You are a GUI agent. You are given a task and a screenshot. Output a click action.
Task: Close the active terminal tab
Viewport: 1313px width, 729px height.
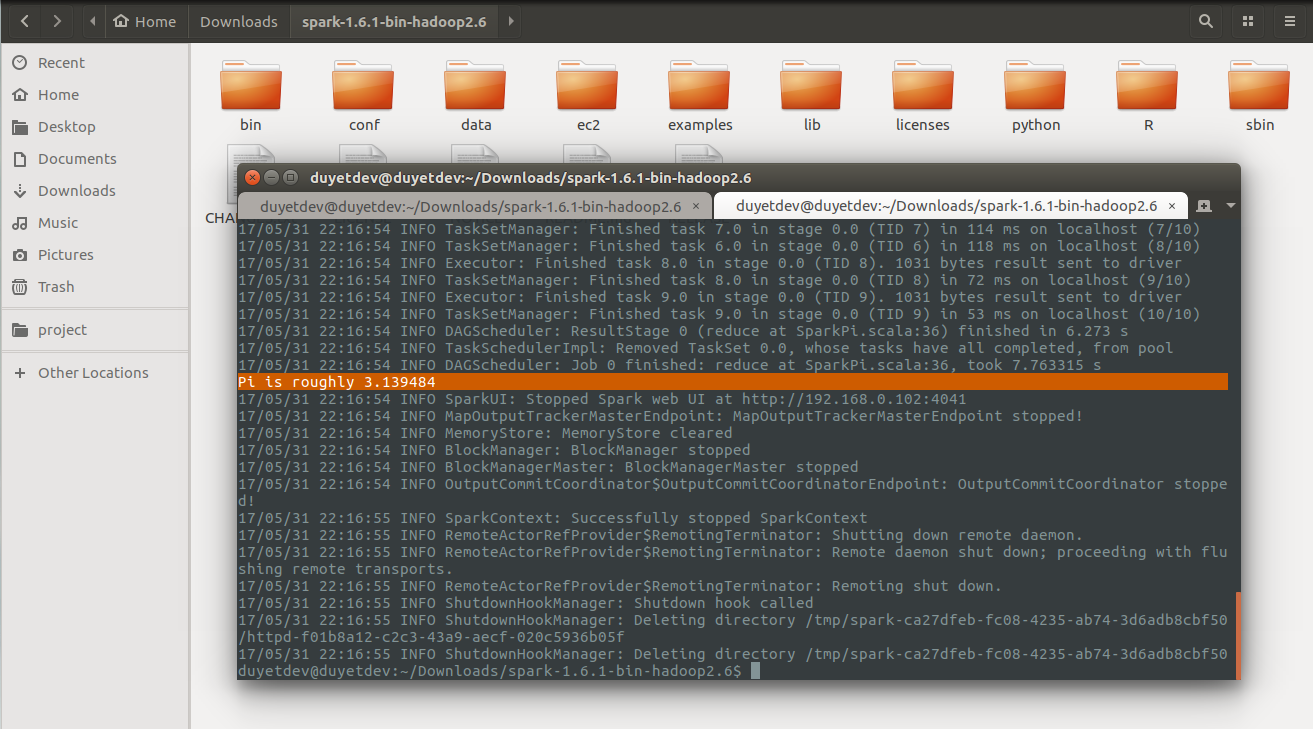tap(1173, 206)
